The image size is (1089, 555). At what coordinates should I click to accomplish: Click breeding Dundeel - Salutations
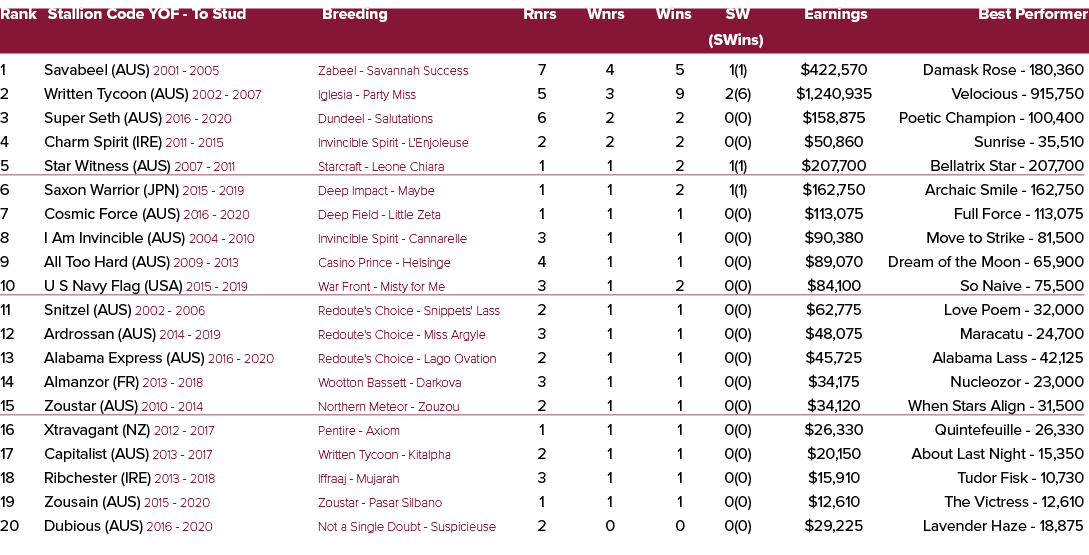pyautogui.click(x=375, y=119)
